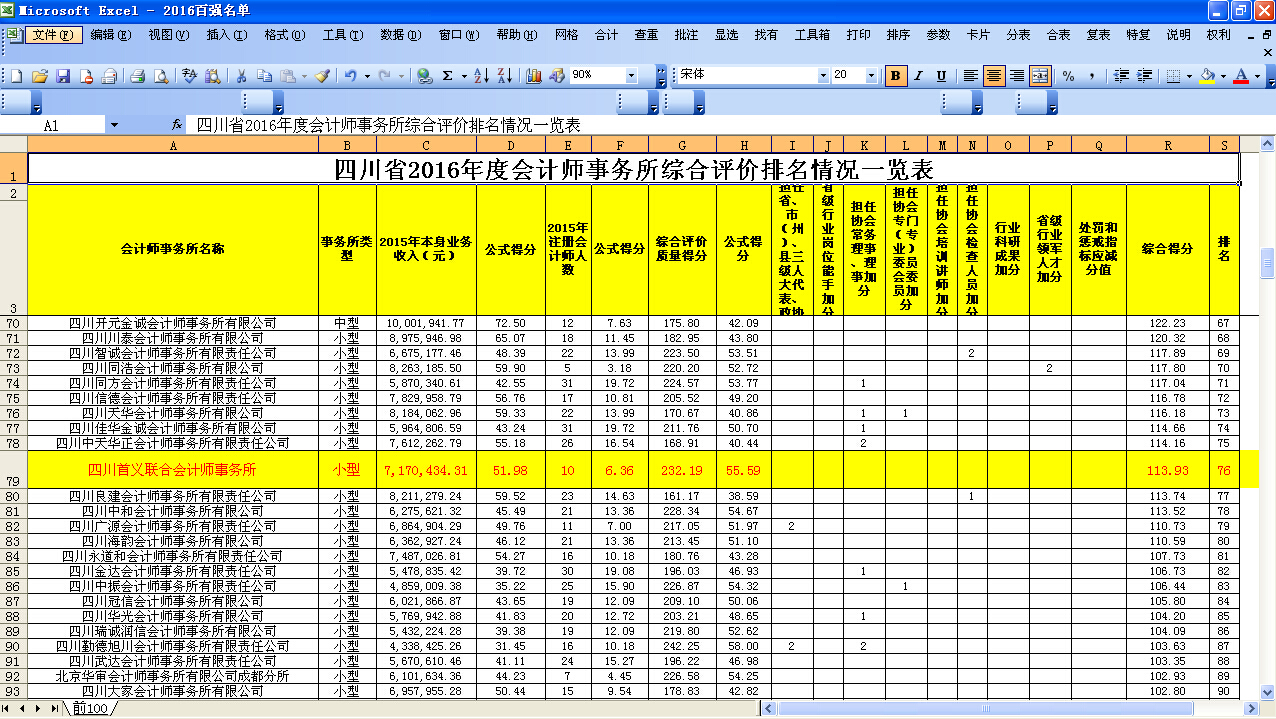The width and height of the screenshot is (1276, 719).
Task: Click the Save icon in the toolbar
Action: (x=63, y=76)
